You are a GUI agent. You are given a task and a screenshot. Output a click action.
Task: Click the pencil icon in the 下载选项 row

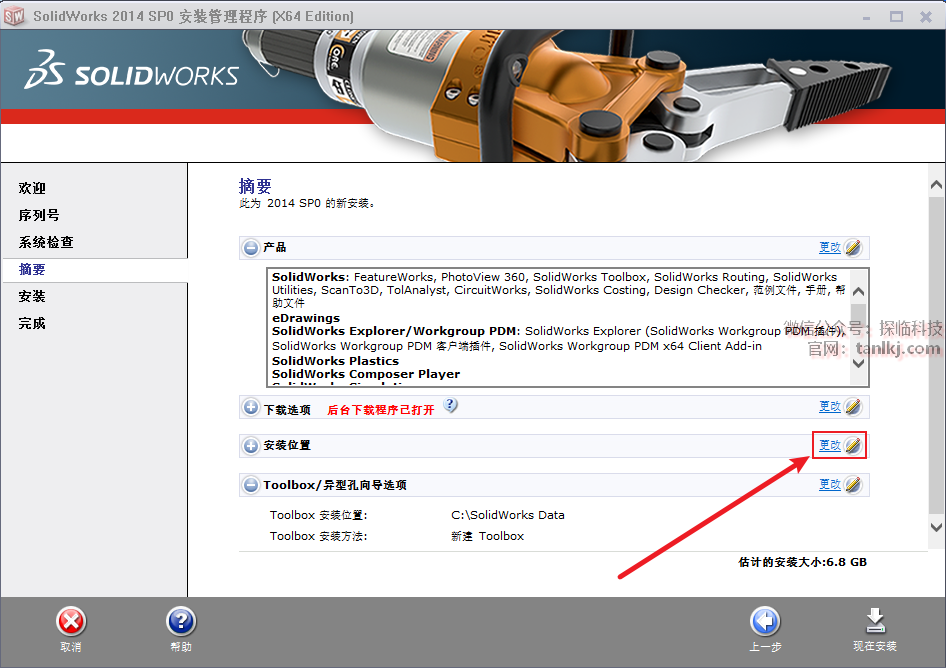click(x=853, y=407)
